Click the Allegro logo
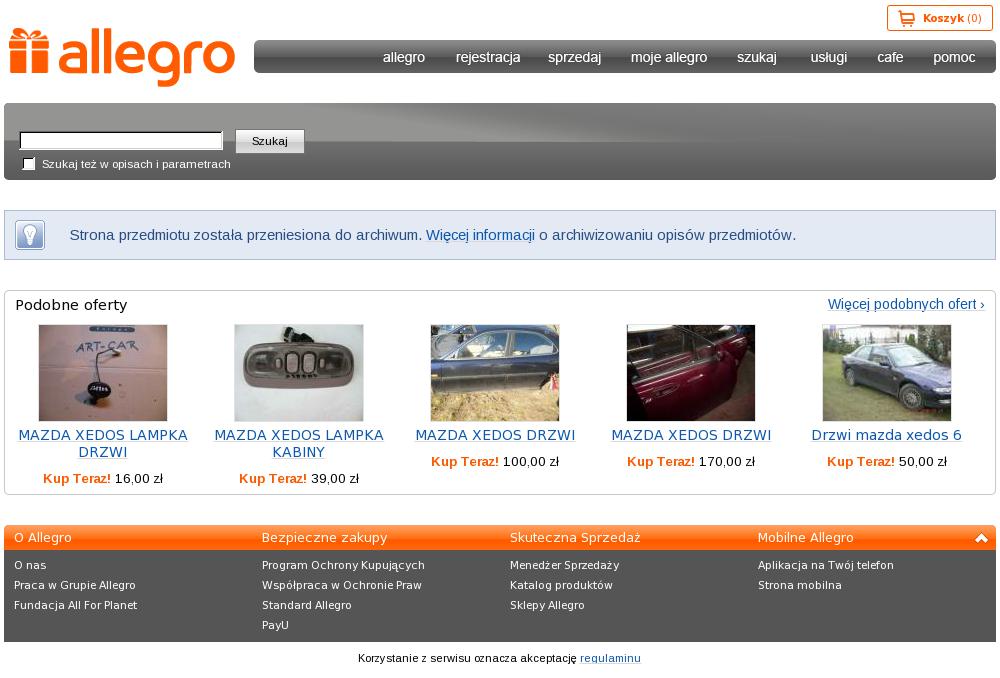 pyautogui.click(x=122, y=56)
